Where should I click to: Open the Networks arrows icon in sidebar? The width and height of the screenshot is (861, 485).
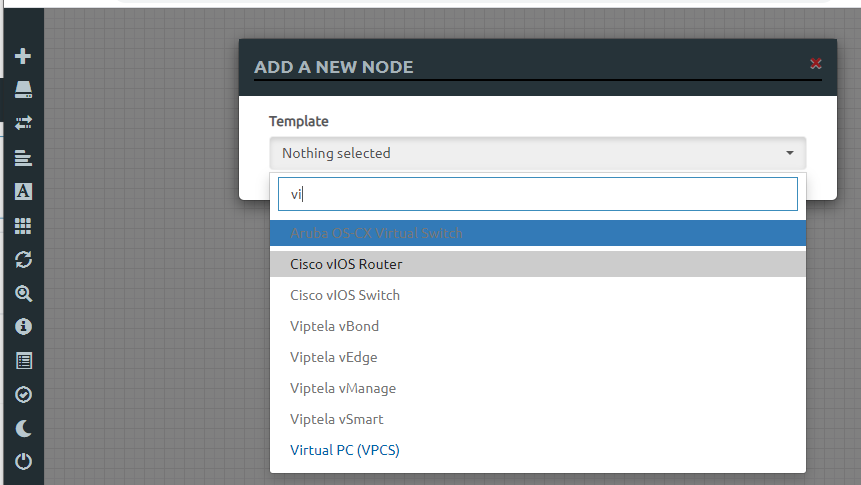click(23, 123)
